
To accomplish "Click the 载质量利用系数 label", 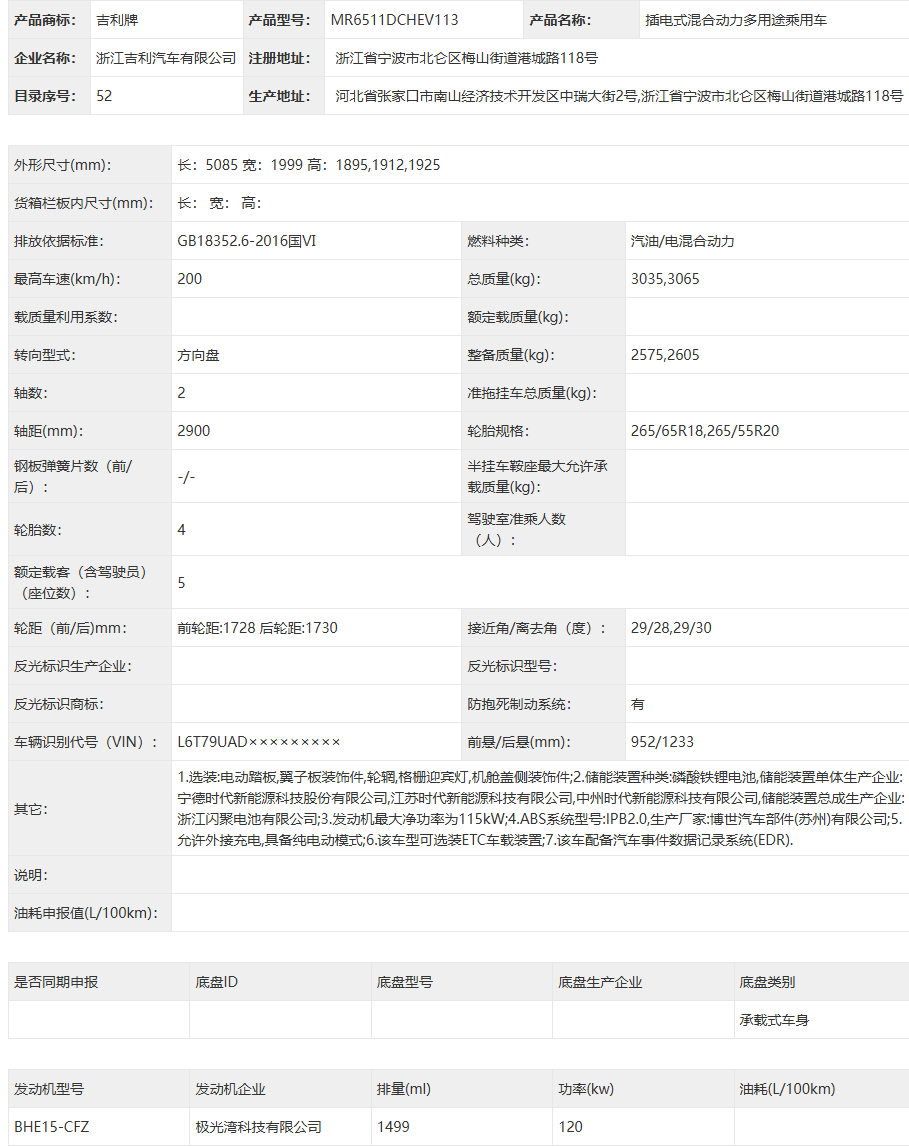I will [x=66, y=317].
